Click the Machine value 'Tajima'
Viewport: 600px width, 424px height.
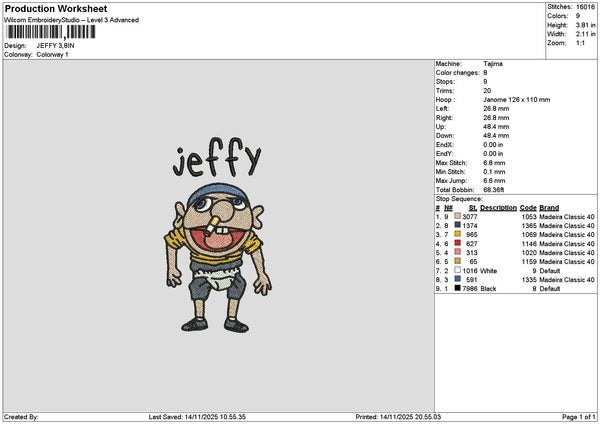(x=493, y=64)
